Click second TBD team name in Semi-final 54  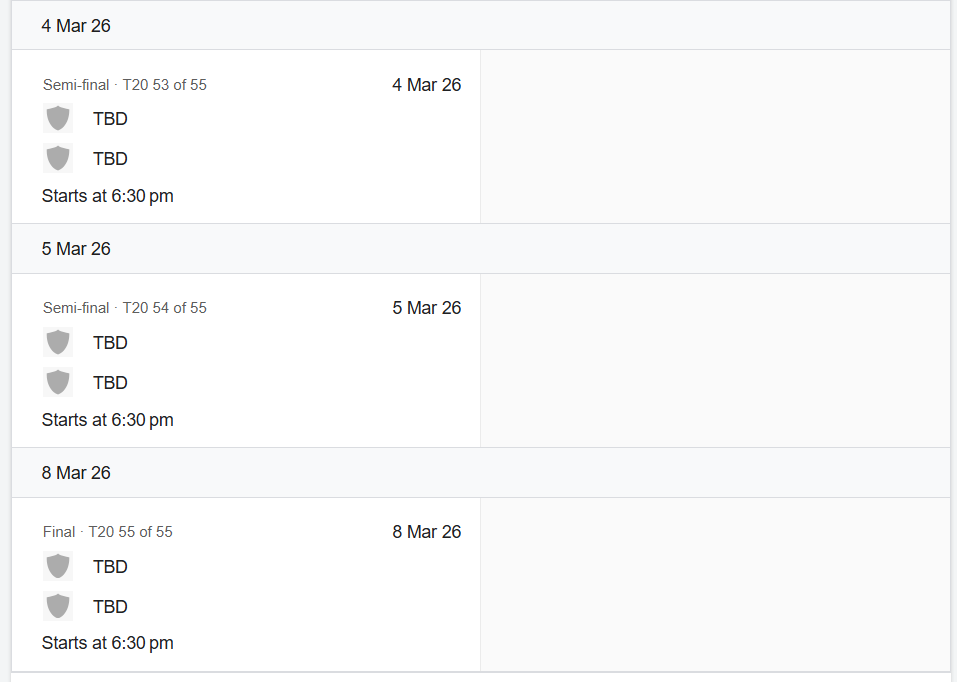(x=110, y=383)
